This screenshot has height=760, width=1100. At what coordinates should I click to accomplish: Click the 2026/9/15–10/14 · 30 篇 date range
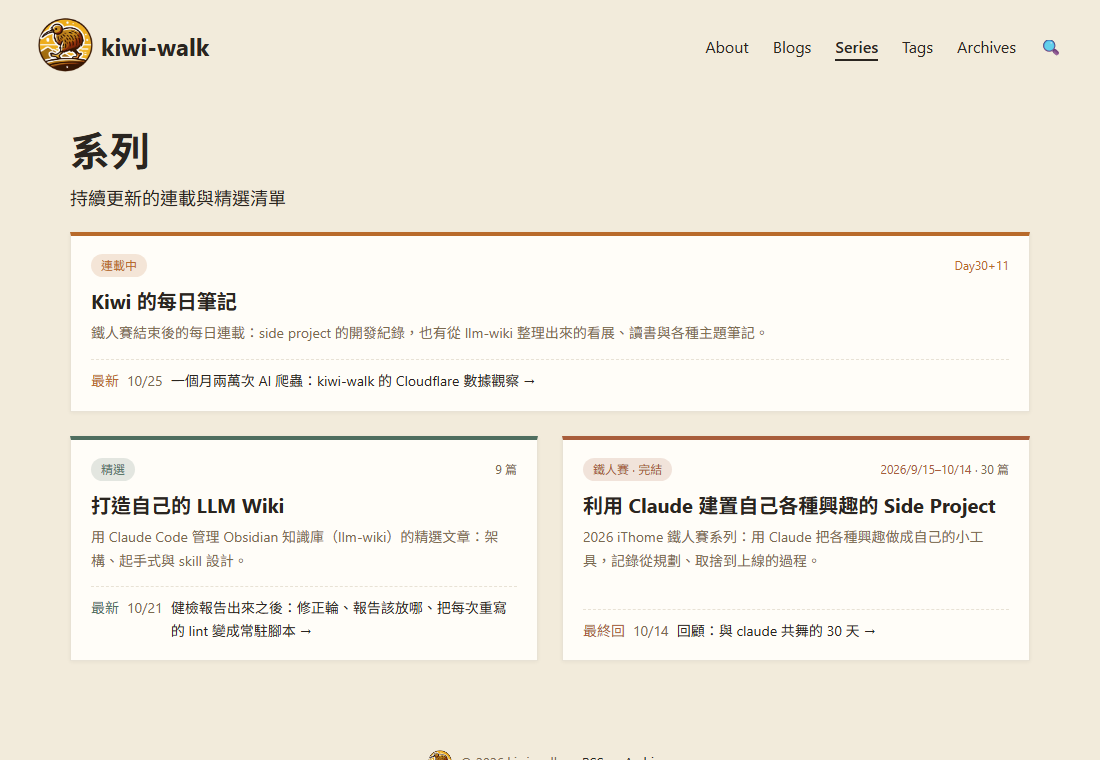(944, 469)
